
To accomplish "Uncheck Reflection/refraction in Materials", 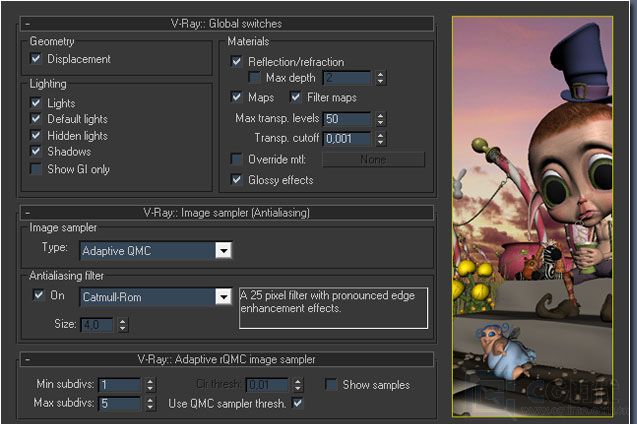I will (237, 61).
